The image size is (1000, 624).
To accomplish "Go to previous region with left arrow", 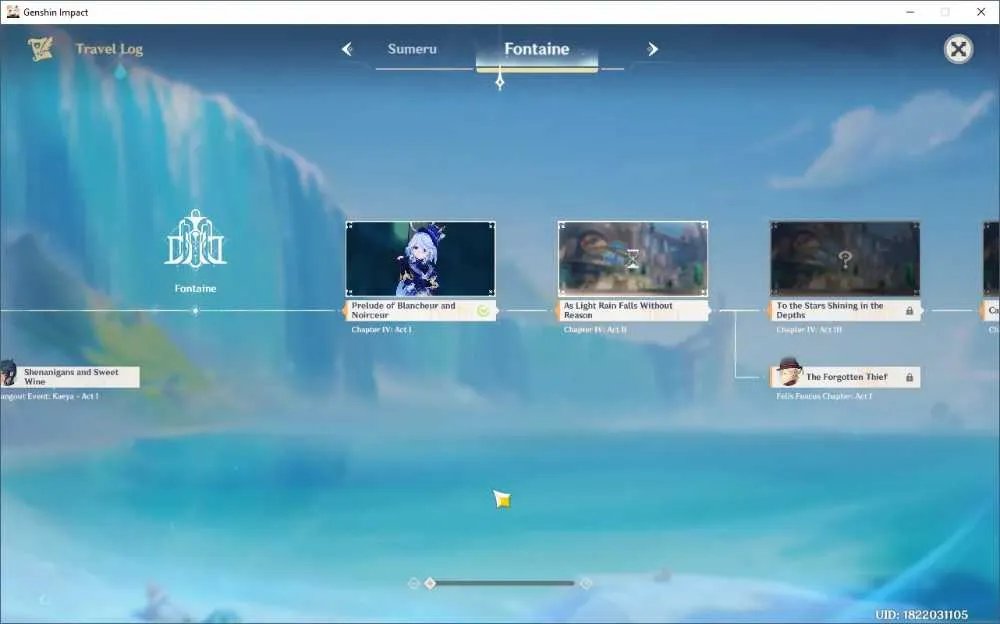I will [347, 49].
